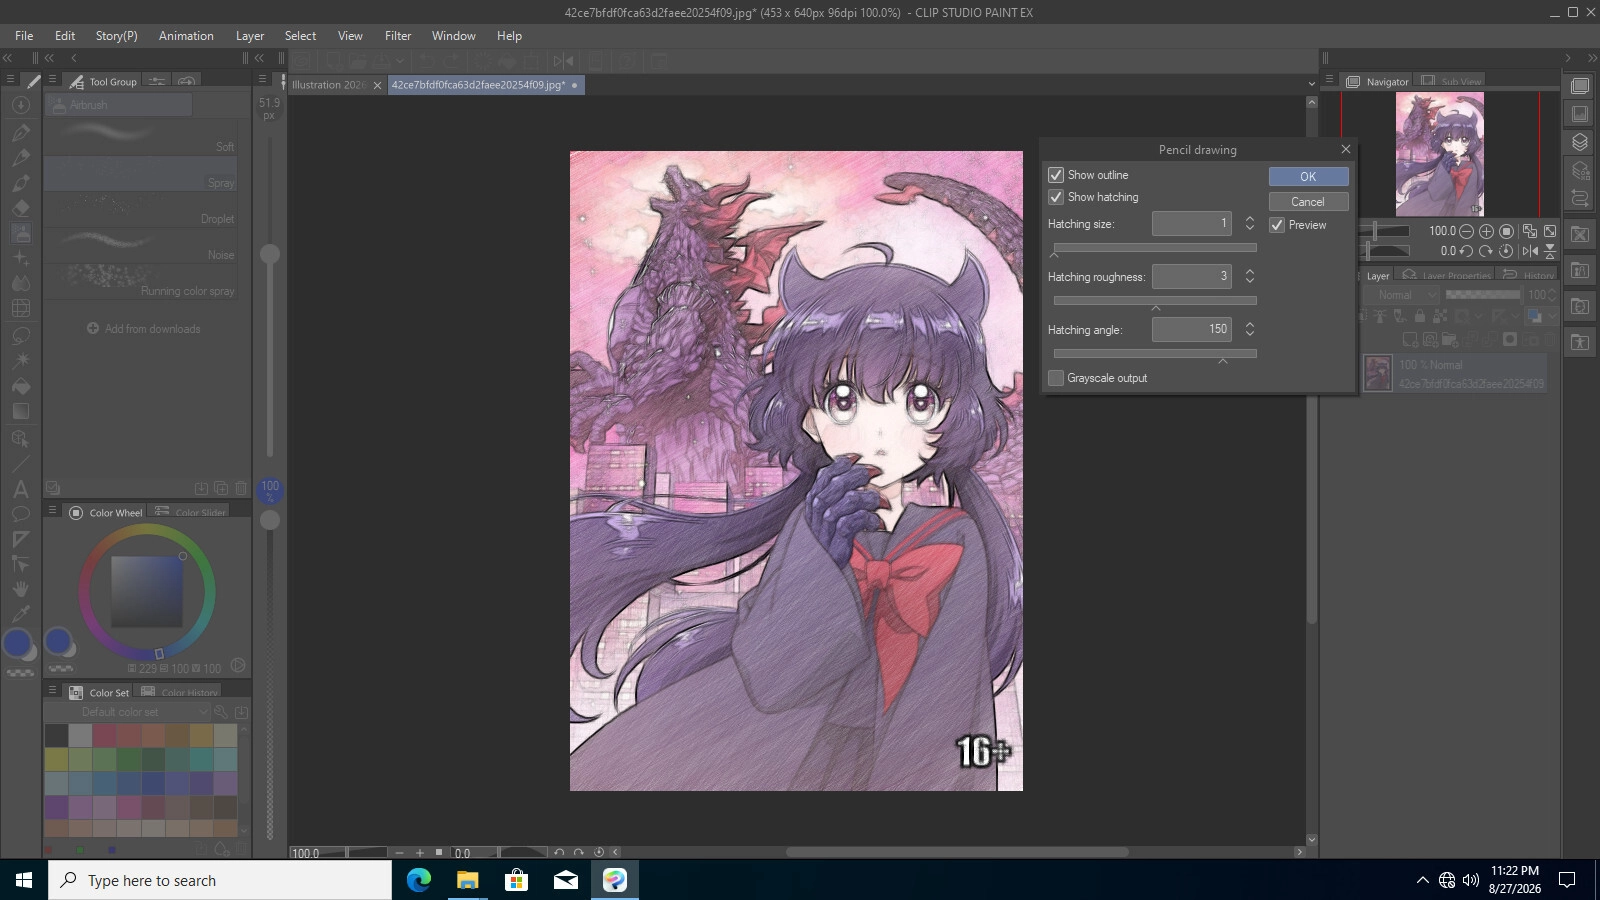Click the Navigator zoom in icon
The image size is (1600, 900).
pos(1486,231)
